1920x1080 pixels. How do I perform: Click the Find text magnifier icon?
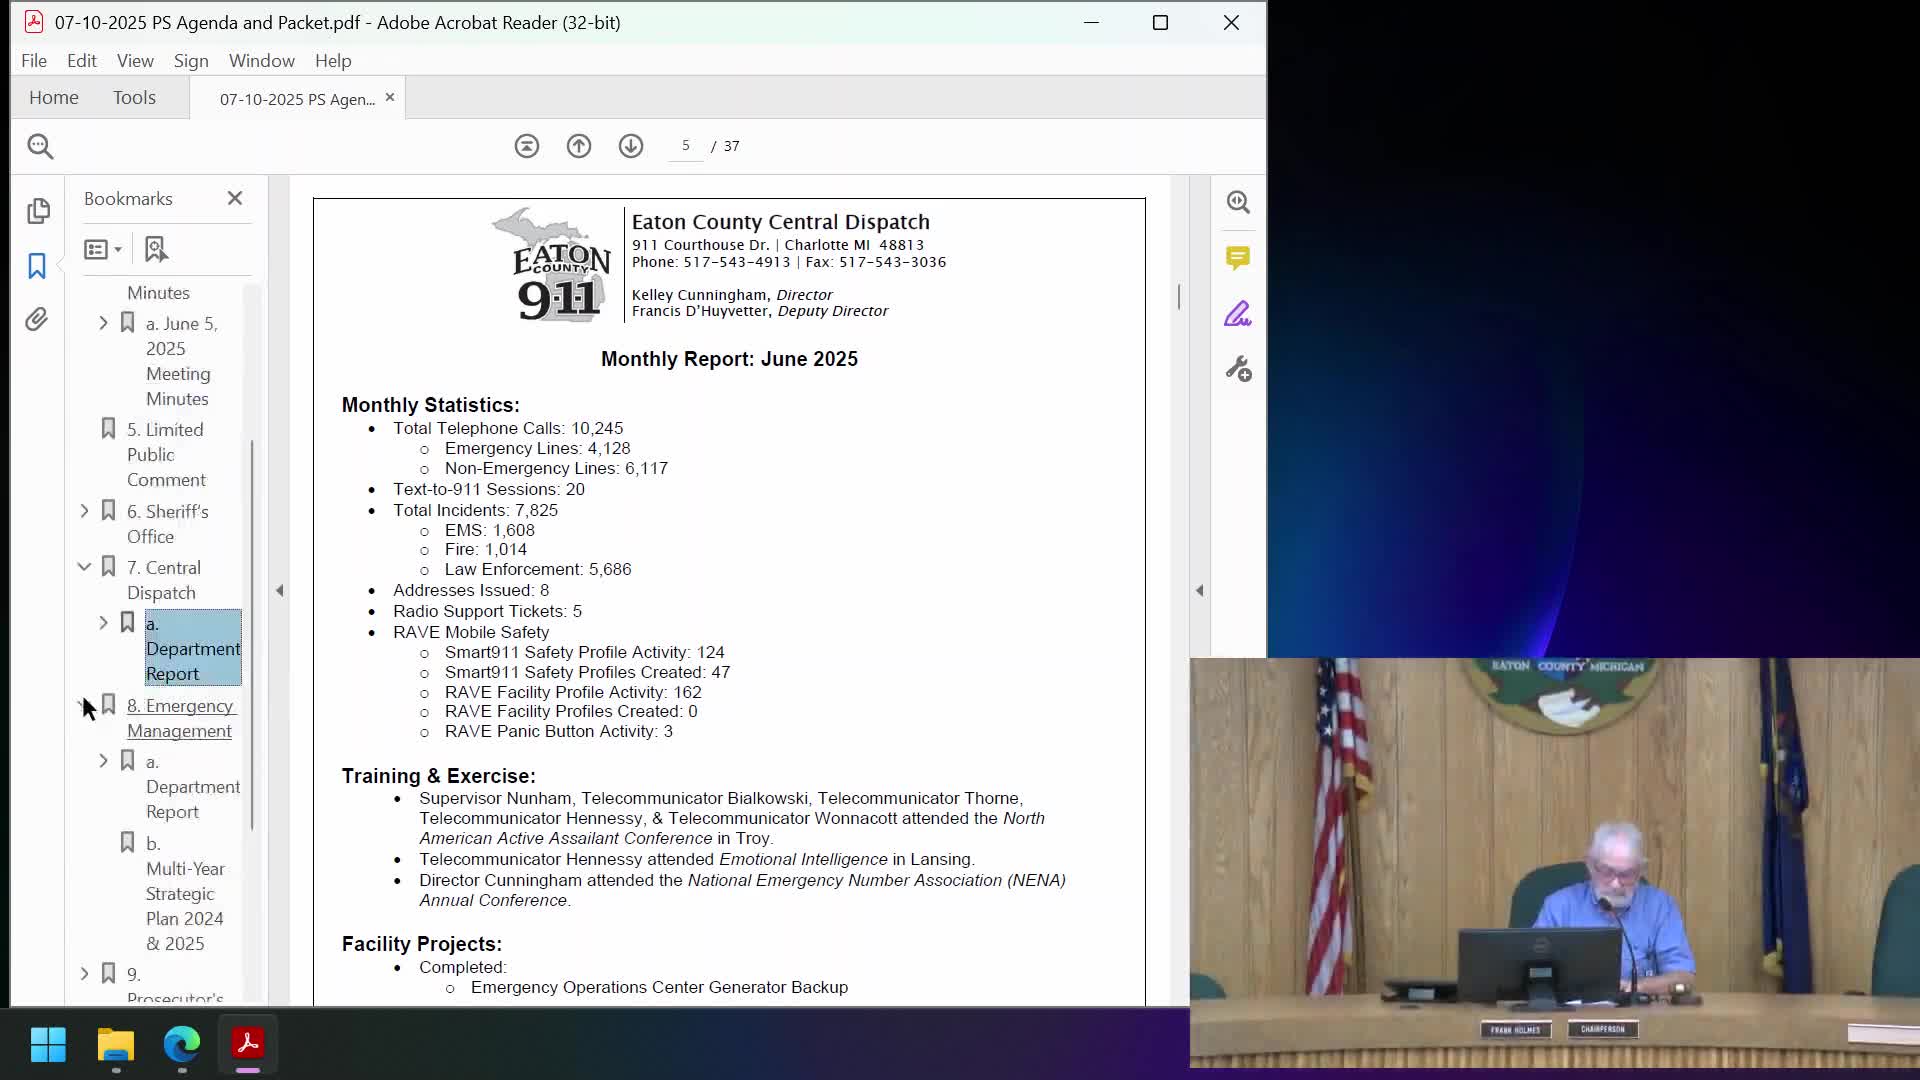pos(40,146)
